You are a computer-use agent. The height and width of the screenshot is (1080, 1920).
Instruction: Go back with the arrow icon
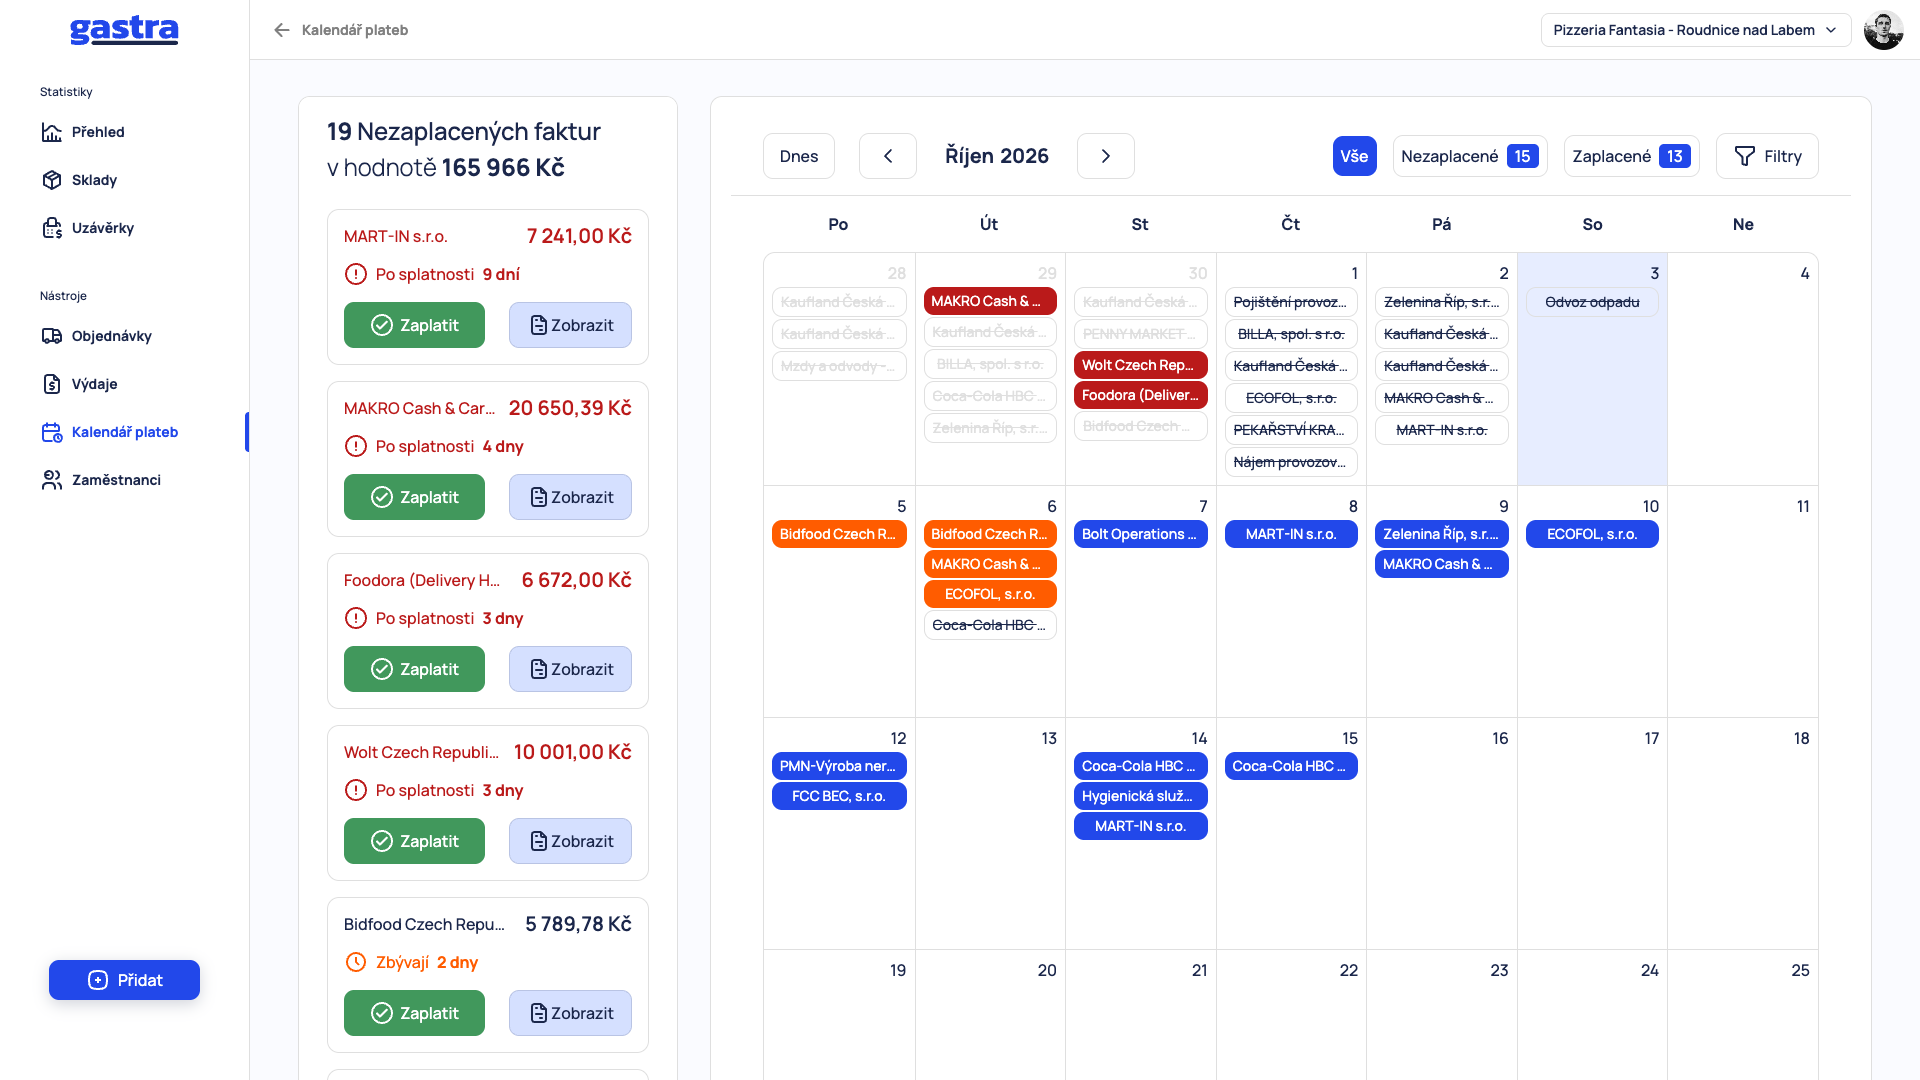(282, 30)
